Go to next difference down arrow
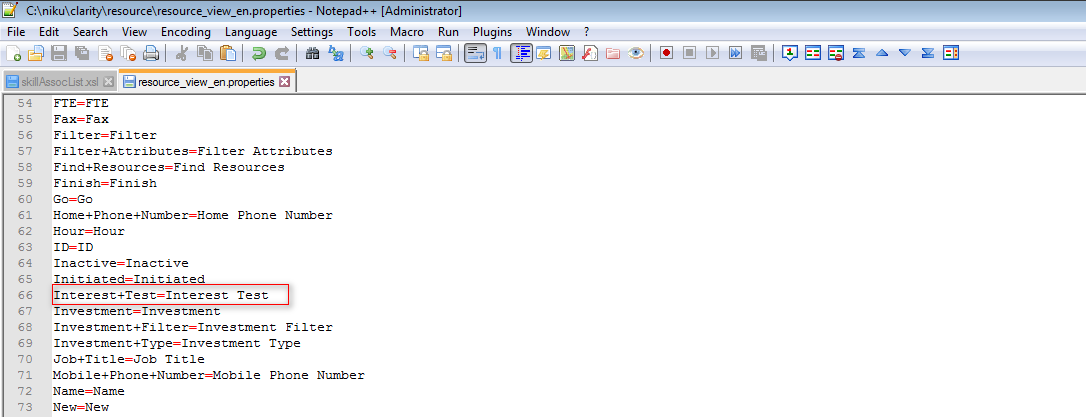The width and height of the screenshot is (1086, 417). pyautogui.click(x=905, y=53)
